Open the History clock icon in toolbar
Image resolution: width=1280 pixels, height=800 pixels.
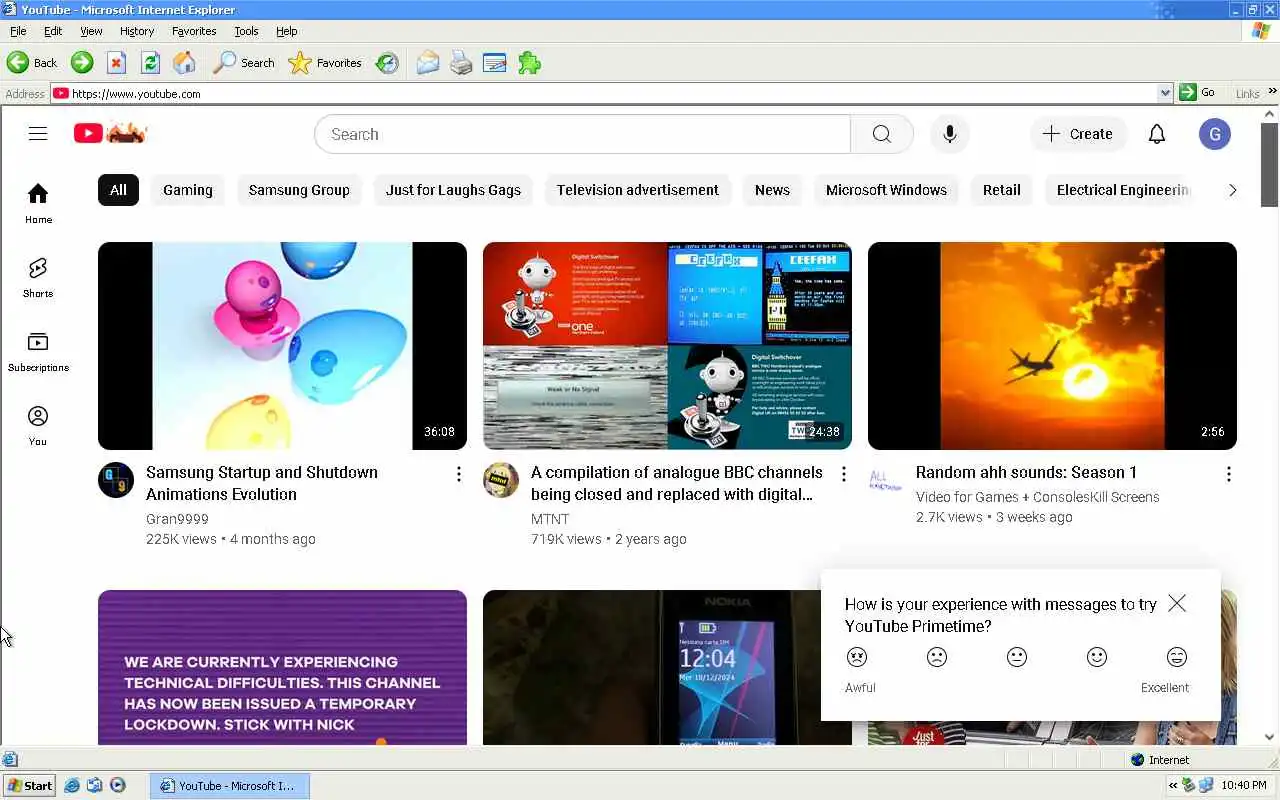coord(387,63)
